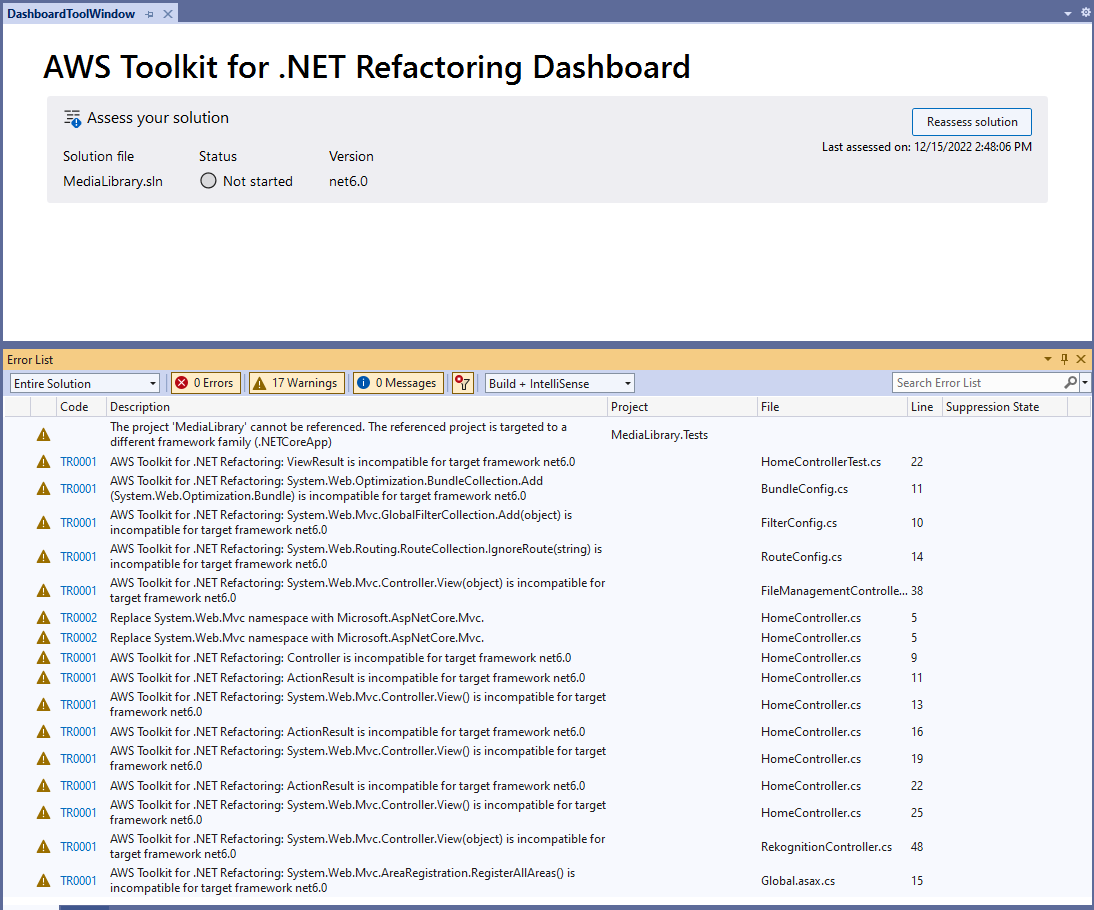Open TR0001 link for RekognitionController.cs row
Screen dimensions: 1094x910
coord(78,846)
